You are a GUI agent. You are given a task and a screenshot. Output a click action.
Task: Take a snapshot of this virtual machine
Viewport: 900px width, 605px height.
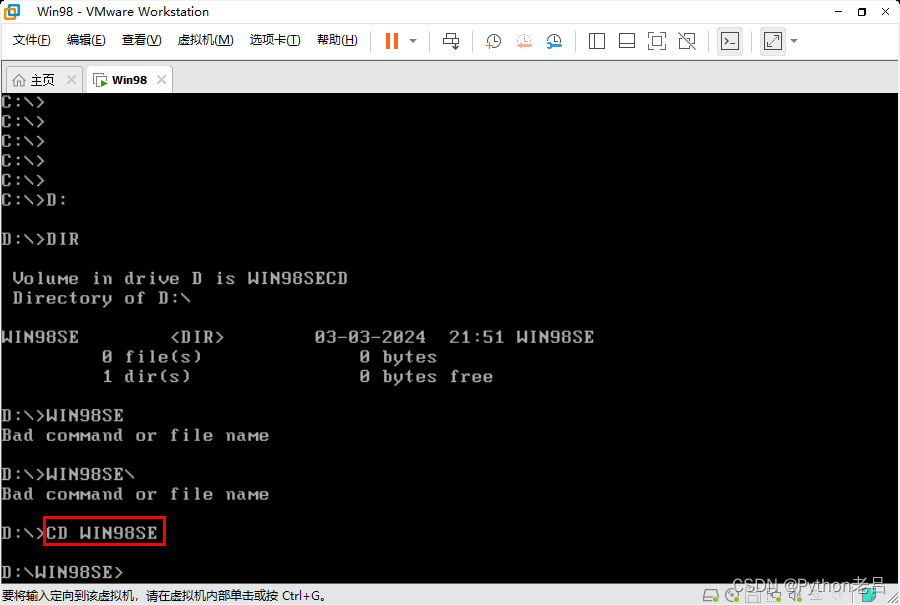[x=493, y=41]
